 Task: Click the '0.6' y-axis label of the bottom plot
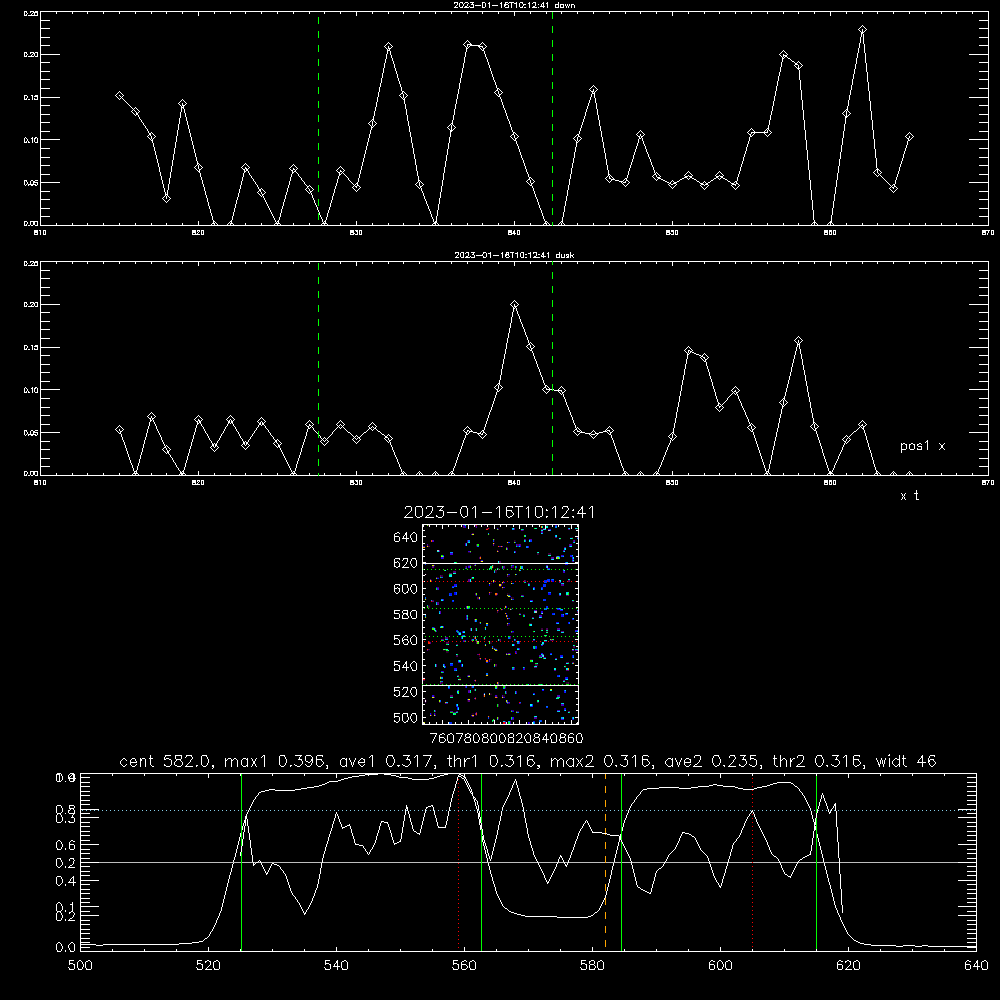[66, 845]
